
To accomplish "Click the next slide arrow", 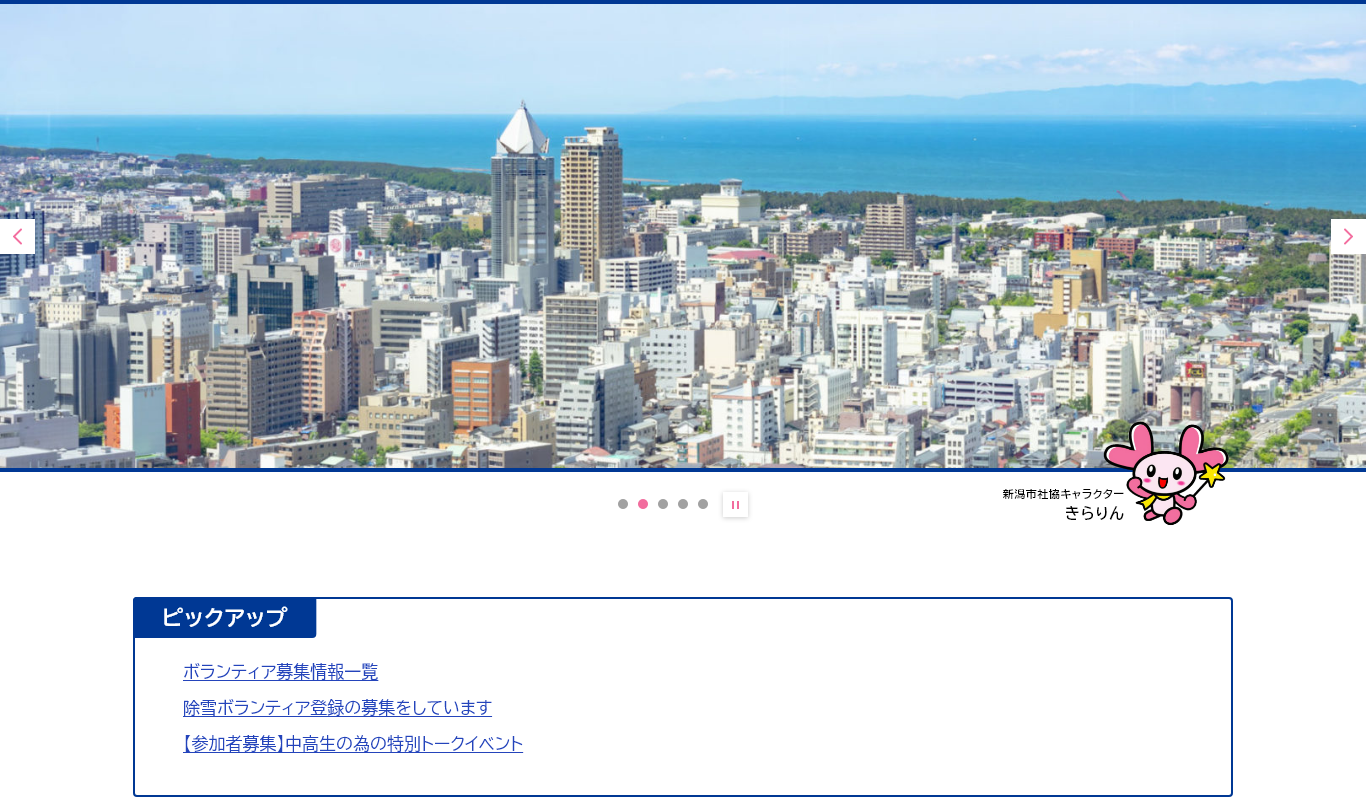I will click(x=1348, y=237).
